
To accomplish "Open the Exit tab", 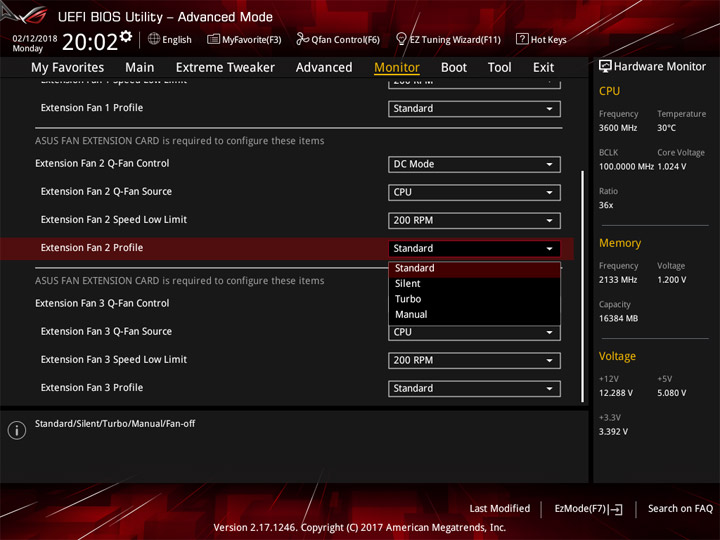I will click(543, 68).
